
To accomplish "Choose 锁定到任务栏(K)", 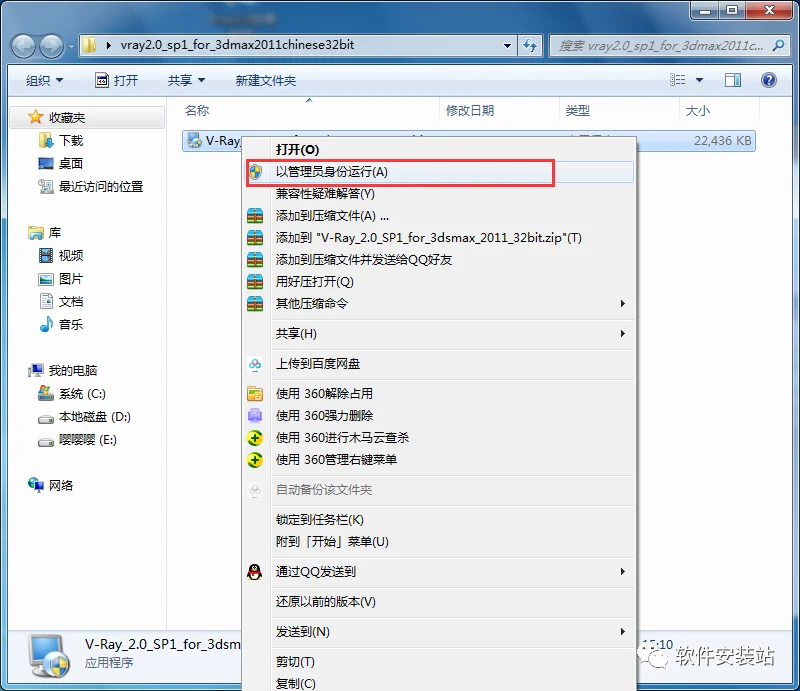I will coord(439,520).
